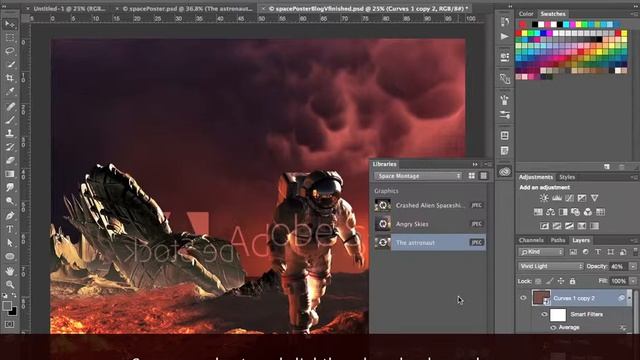Image resolution: width=640 pixels, height=360 pixels.
Task: Open the Adjustments panel flyout menu
Action: [x=633, y=177]
